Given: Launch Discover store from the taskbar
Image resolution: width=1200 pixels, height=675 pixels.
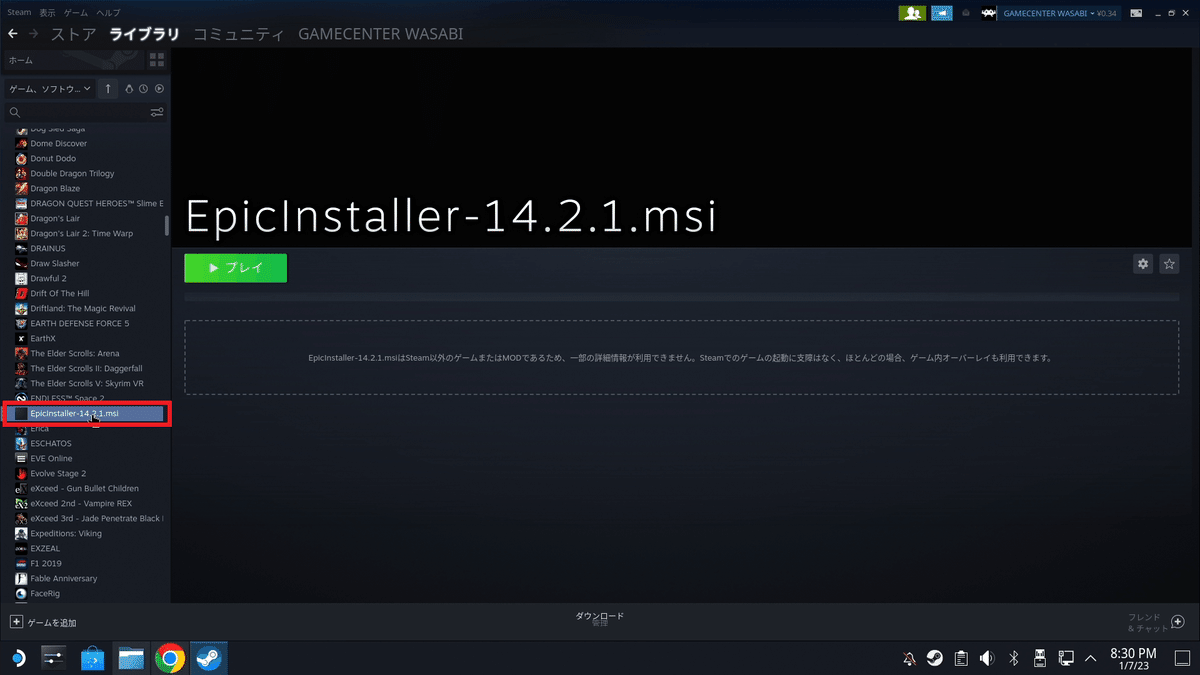Looking at the screenshot, I should tap(92, 658).
